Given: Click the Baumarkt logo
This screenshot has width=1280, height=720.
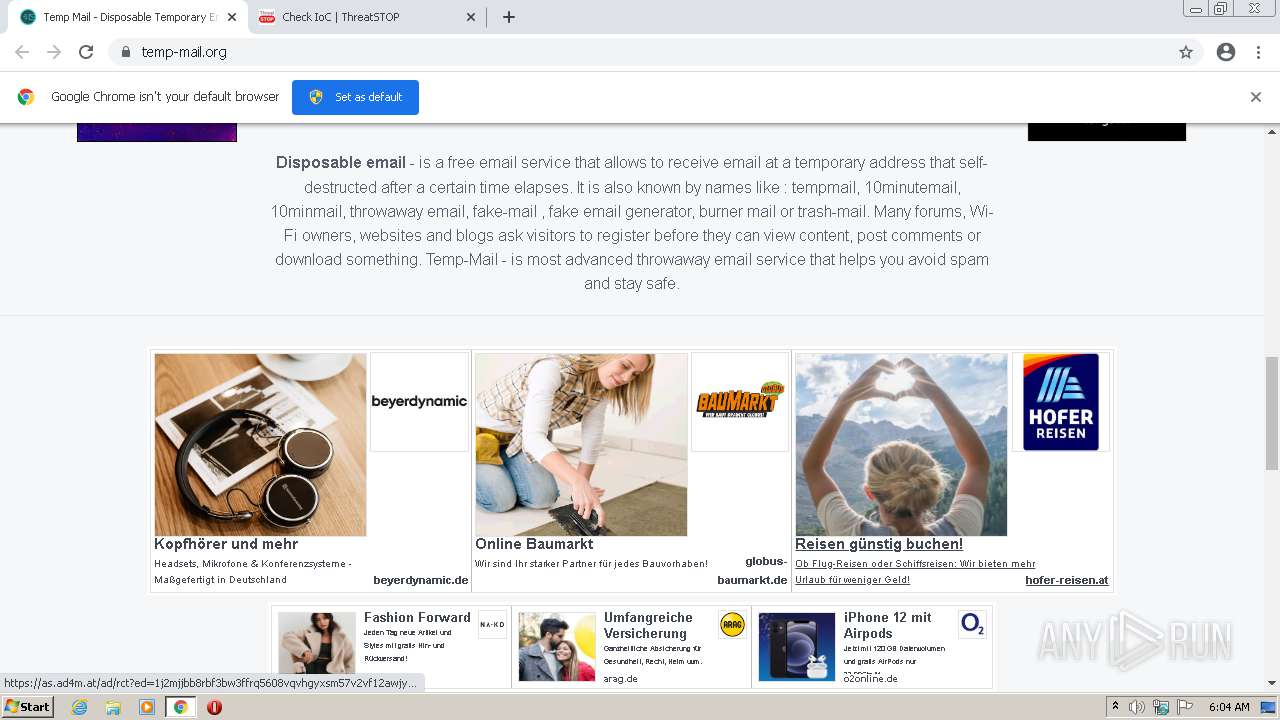Looking at the screenshot, I should pos(740,401).
